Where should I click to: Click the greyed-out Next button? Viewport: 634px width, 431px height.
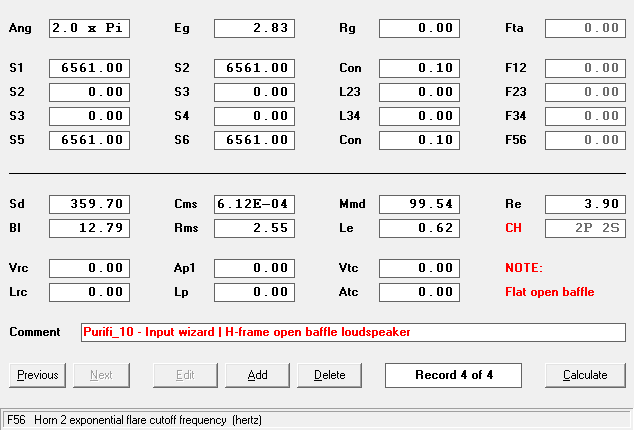[101, 375]
